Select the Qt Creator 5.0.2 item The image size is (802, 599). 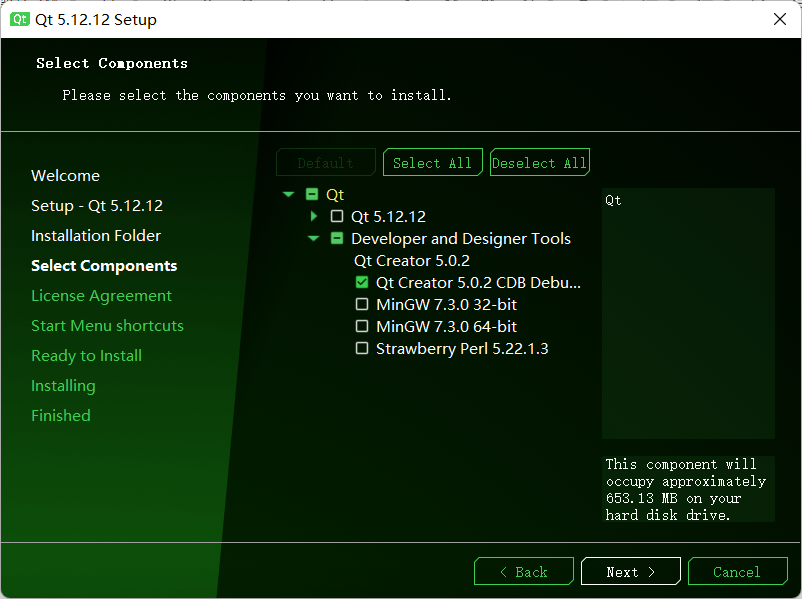(412, 261)
